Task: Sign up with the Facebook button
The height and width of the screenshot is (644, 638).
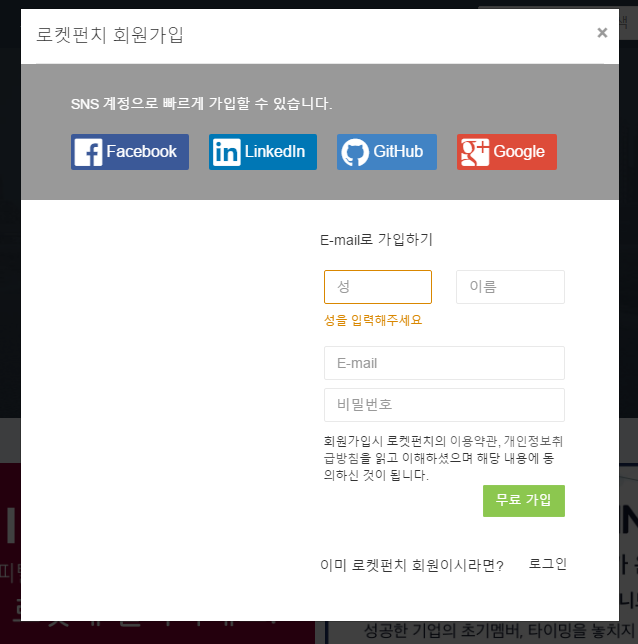Action: [130, 152]
